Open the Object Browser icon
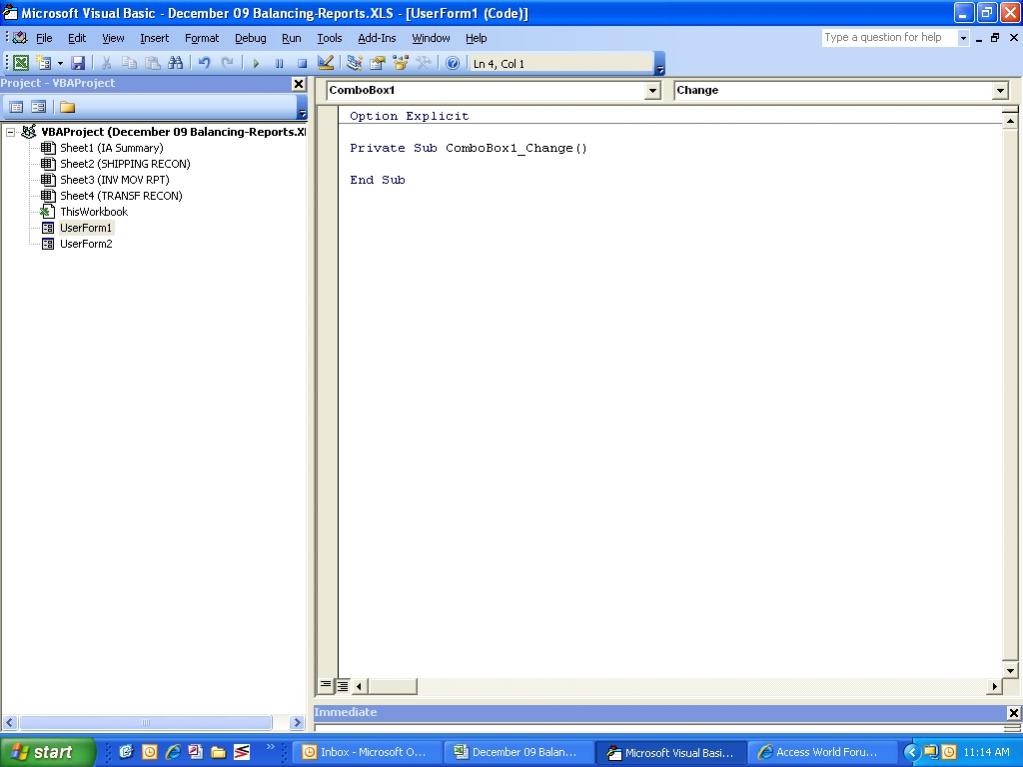The height and width of the screenshot is (767, 1023). point(400,63)
